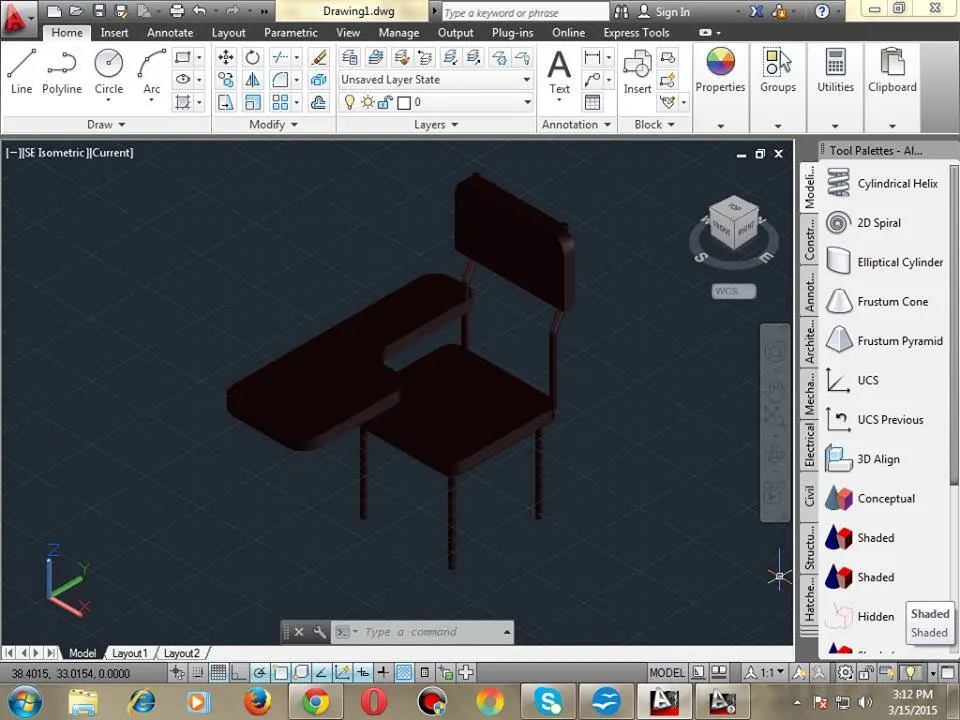Click the Insert block icon

[637, 72]
